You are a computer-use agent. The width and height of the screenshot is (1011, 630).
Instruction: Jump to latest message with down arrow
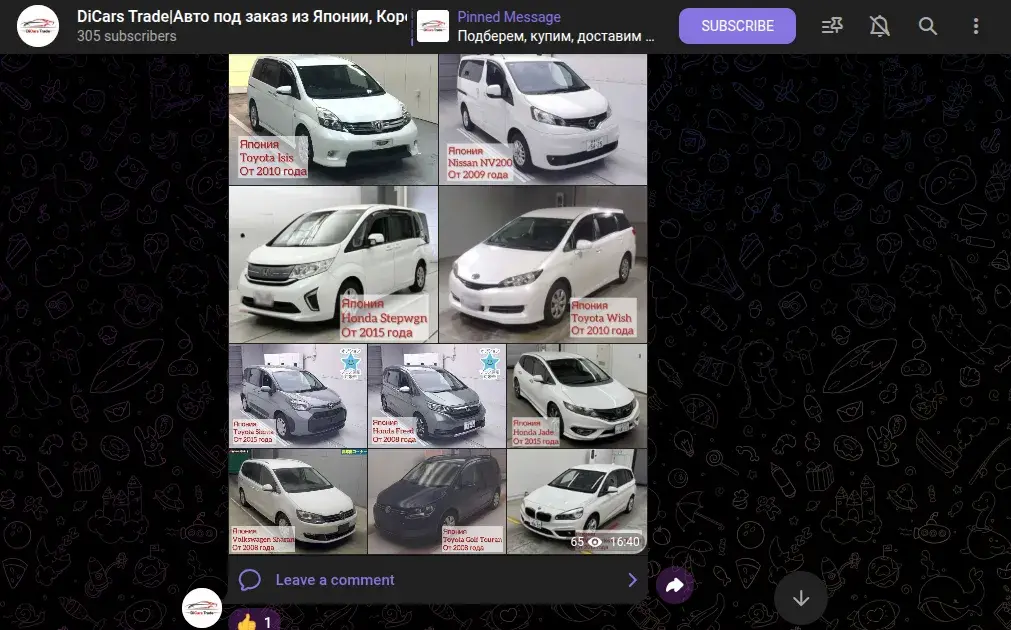coord(801,598)
